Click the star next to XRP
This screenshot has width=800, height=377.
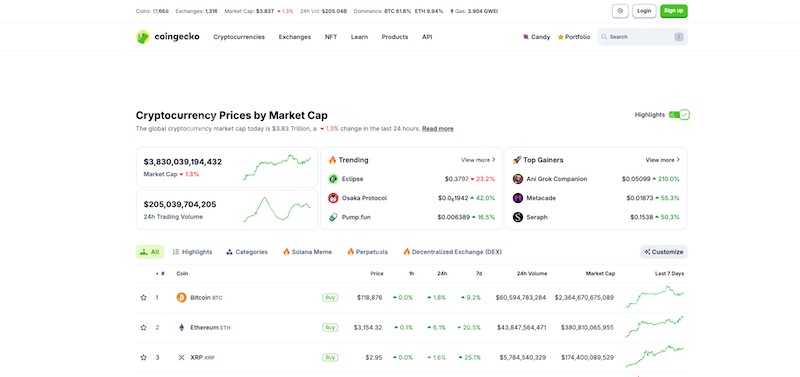pyautogui.click(x=143, y=358)
